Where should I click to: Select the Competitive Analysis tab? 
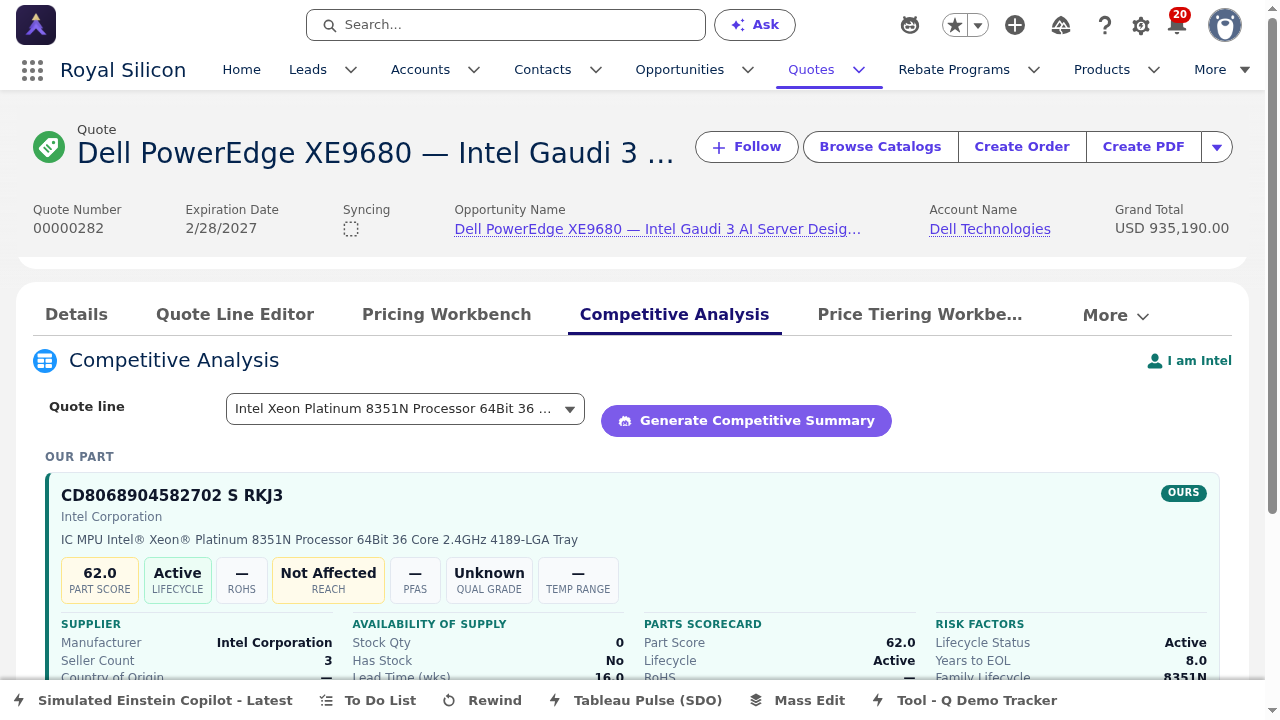point(675,315)
